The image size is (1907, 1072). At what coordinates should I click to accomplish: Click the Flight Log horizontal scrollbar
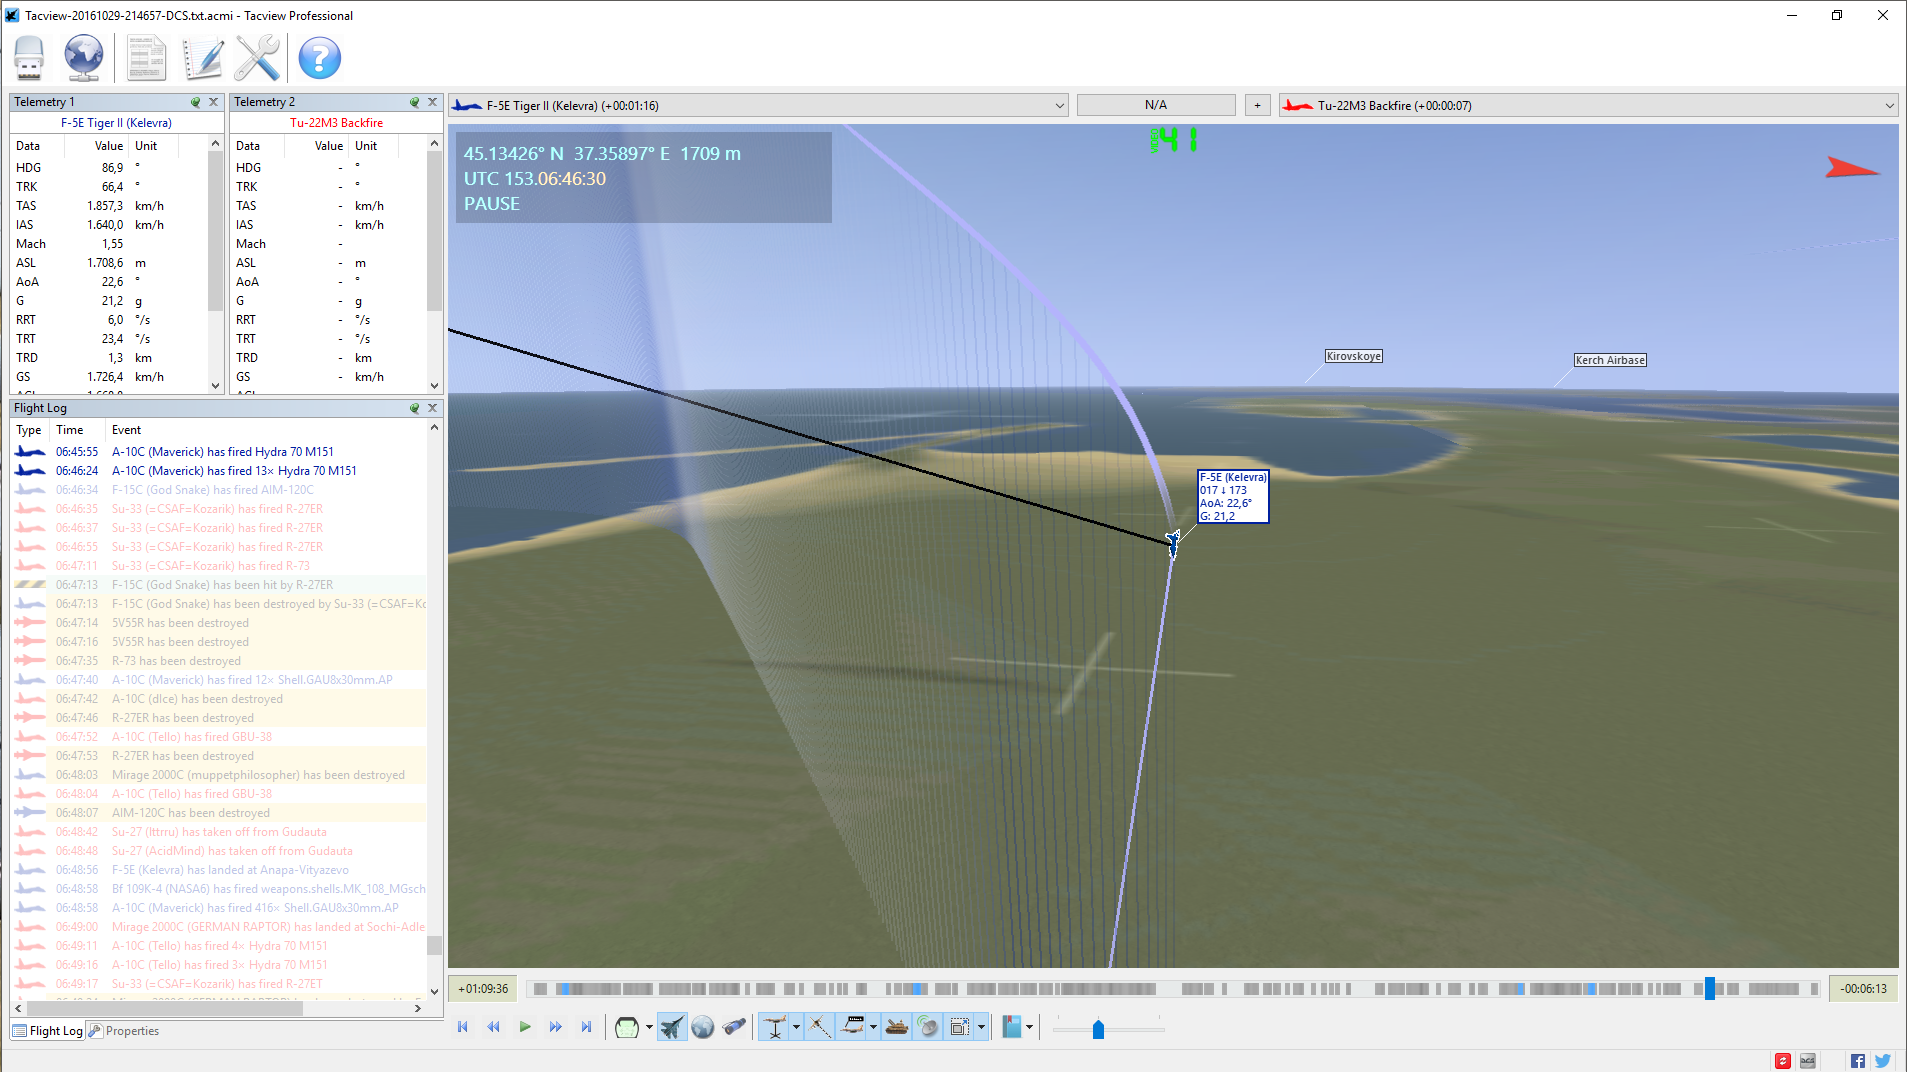(163, 1008)
